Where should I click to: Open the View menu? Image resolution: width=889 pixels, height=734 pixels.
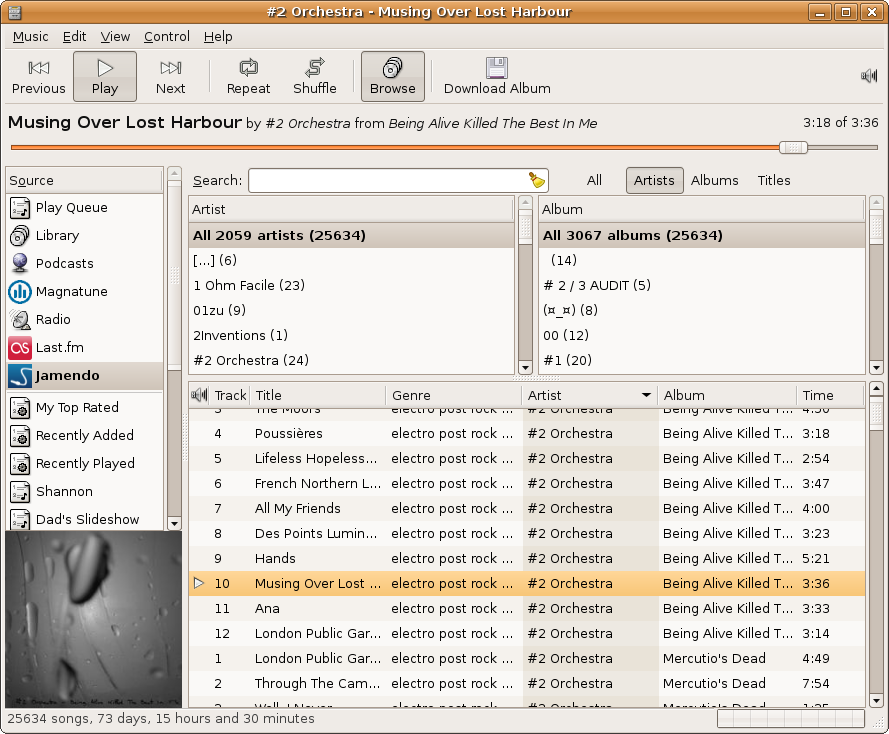pos(115,37)
